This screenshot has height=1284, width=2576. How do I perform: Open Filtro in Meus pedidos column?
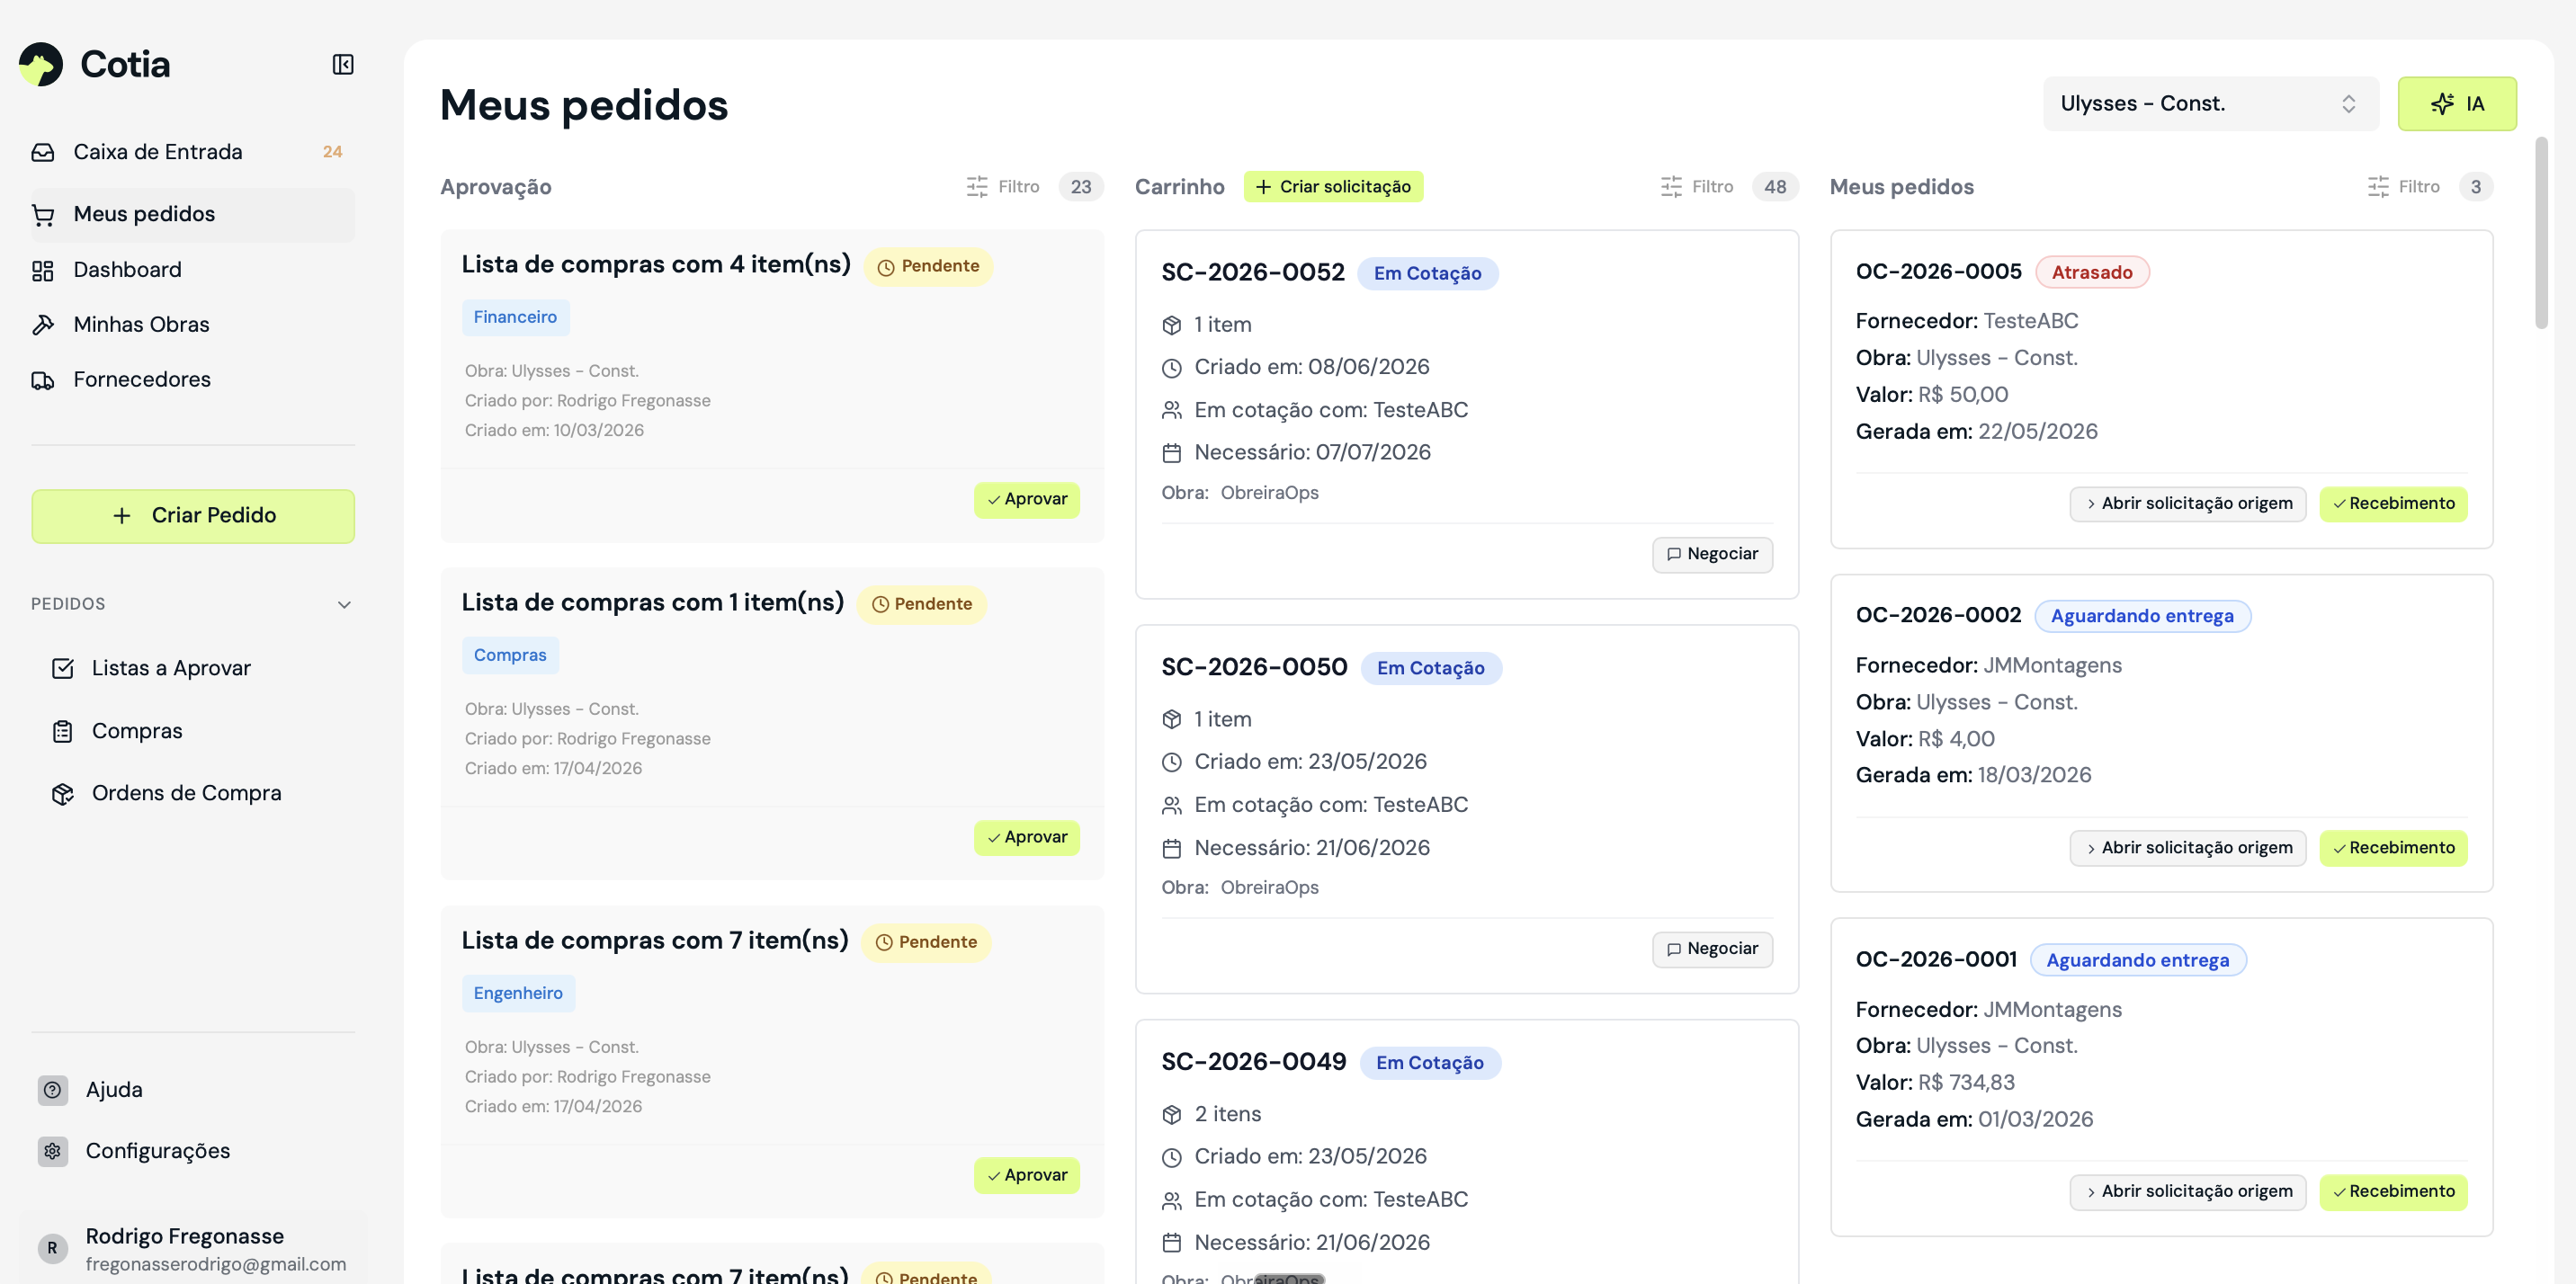click(2404, 187)
